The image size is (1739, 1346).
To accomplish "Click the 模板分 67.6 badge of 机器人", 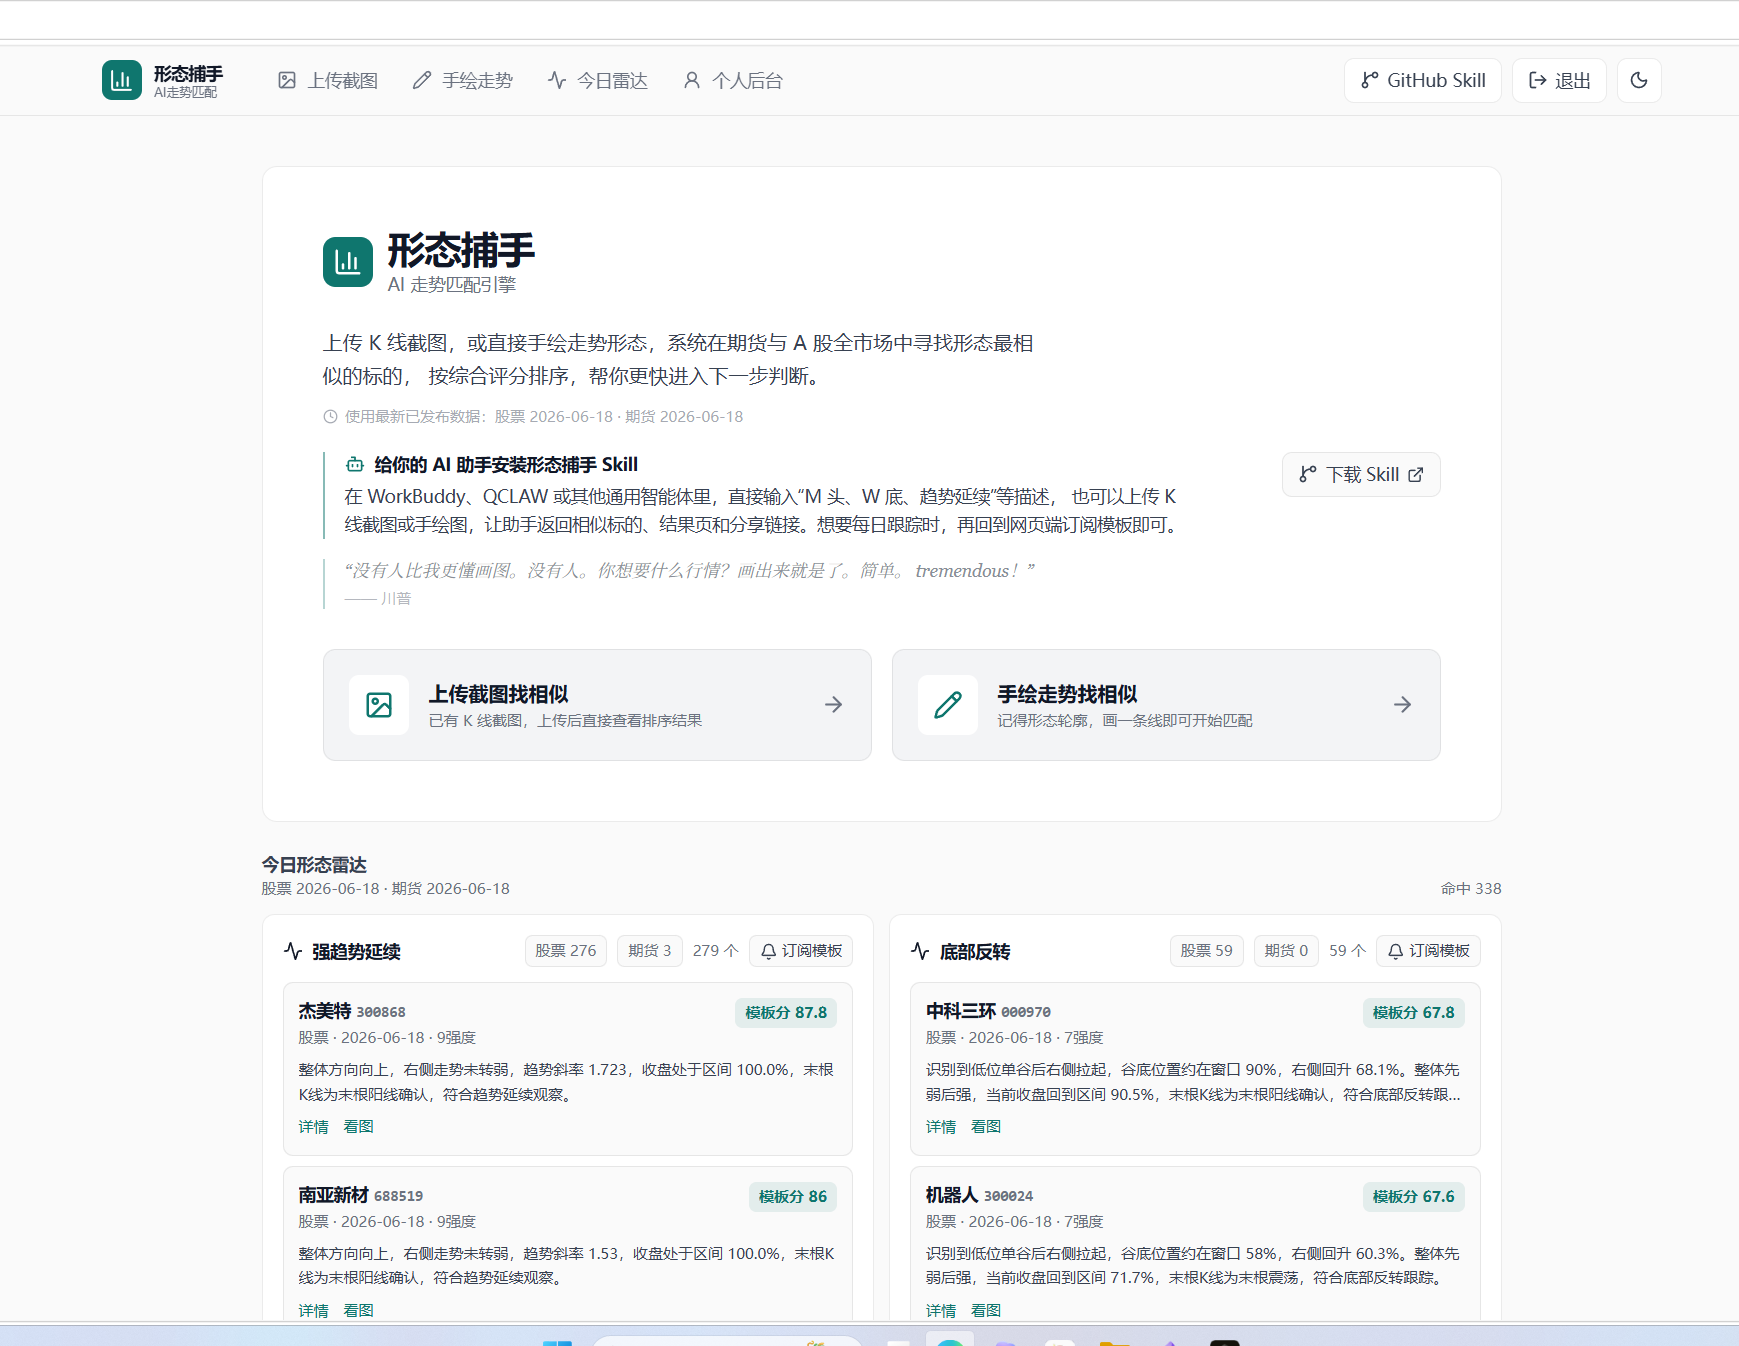I will (1414, 1197).
